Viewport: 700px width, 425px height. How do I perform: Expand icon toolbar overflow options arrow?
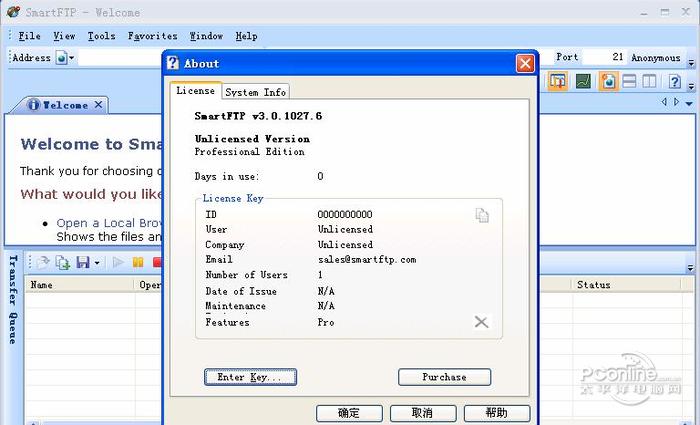coord(691,86)
